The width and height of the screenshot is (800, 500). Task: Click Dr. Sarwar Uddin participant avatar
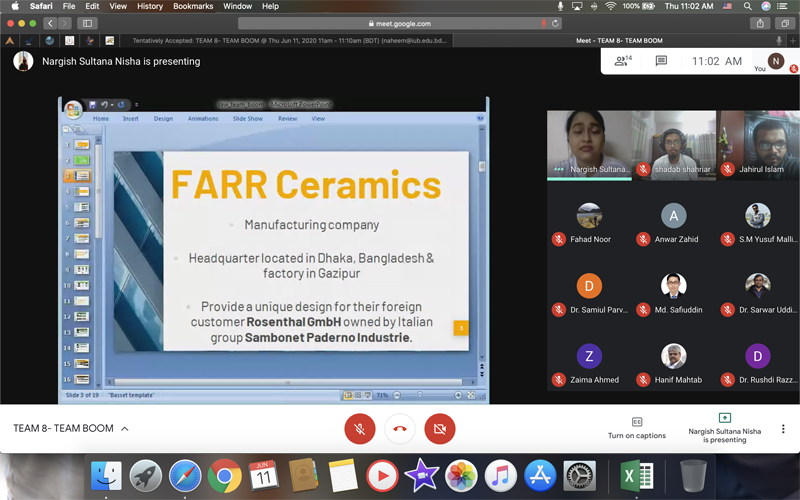758,286
